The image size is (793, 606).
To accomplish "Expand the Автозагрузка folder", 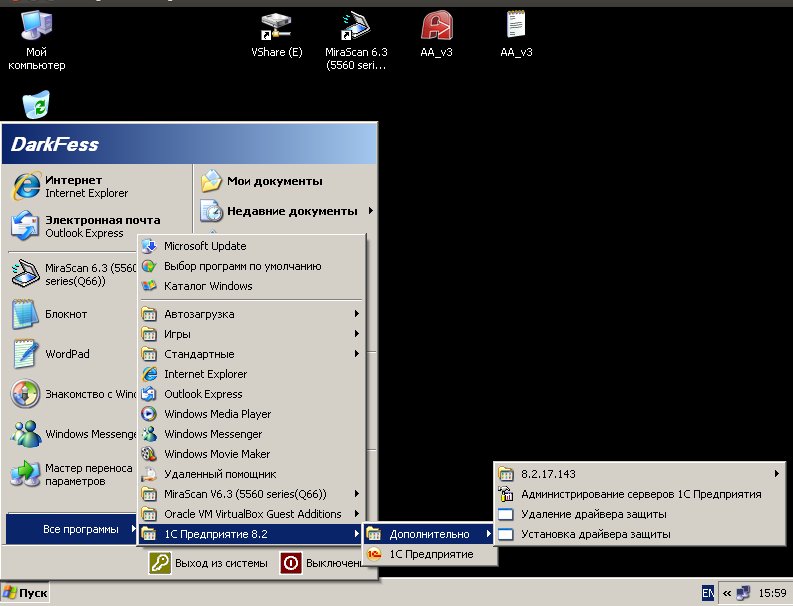I will 251,314.
